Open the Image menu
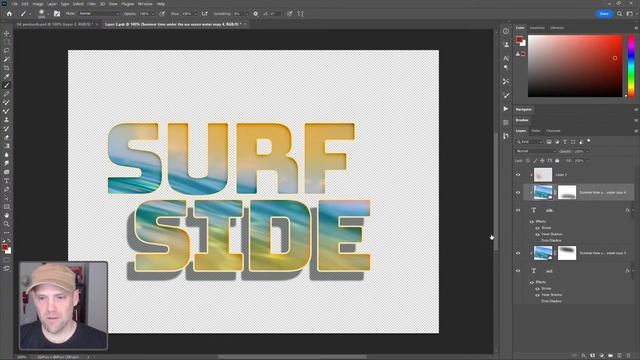Image resolution: width=640 pixels, height=360 pixels. pyautogui.click(x=38, y=4)
